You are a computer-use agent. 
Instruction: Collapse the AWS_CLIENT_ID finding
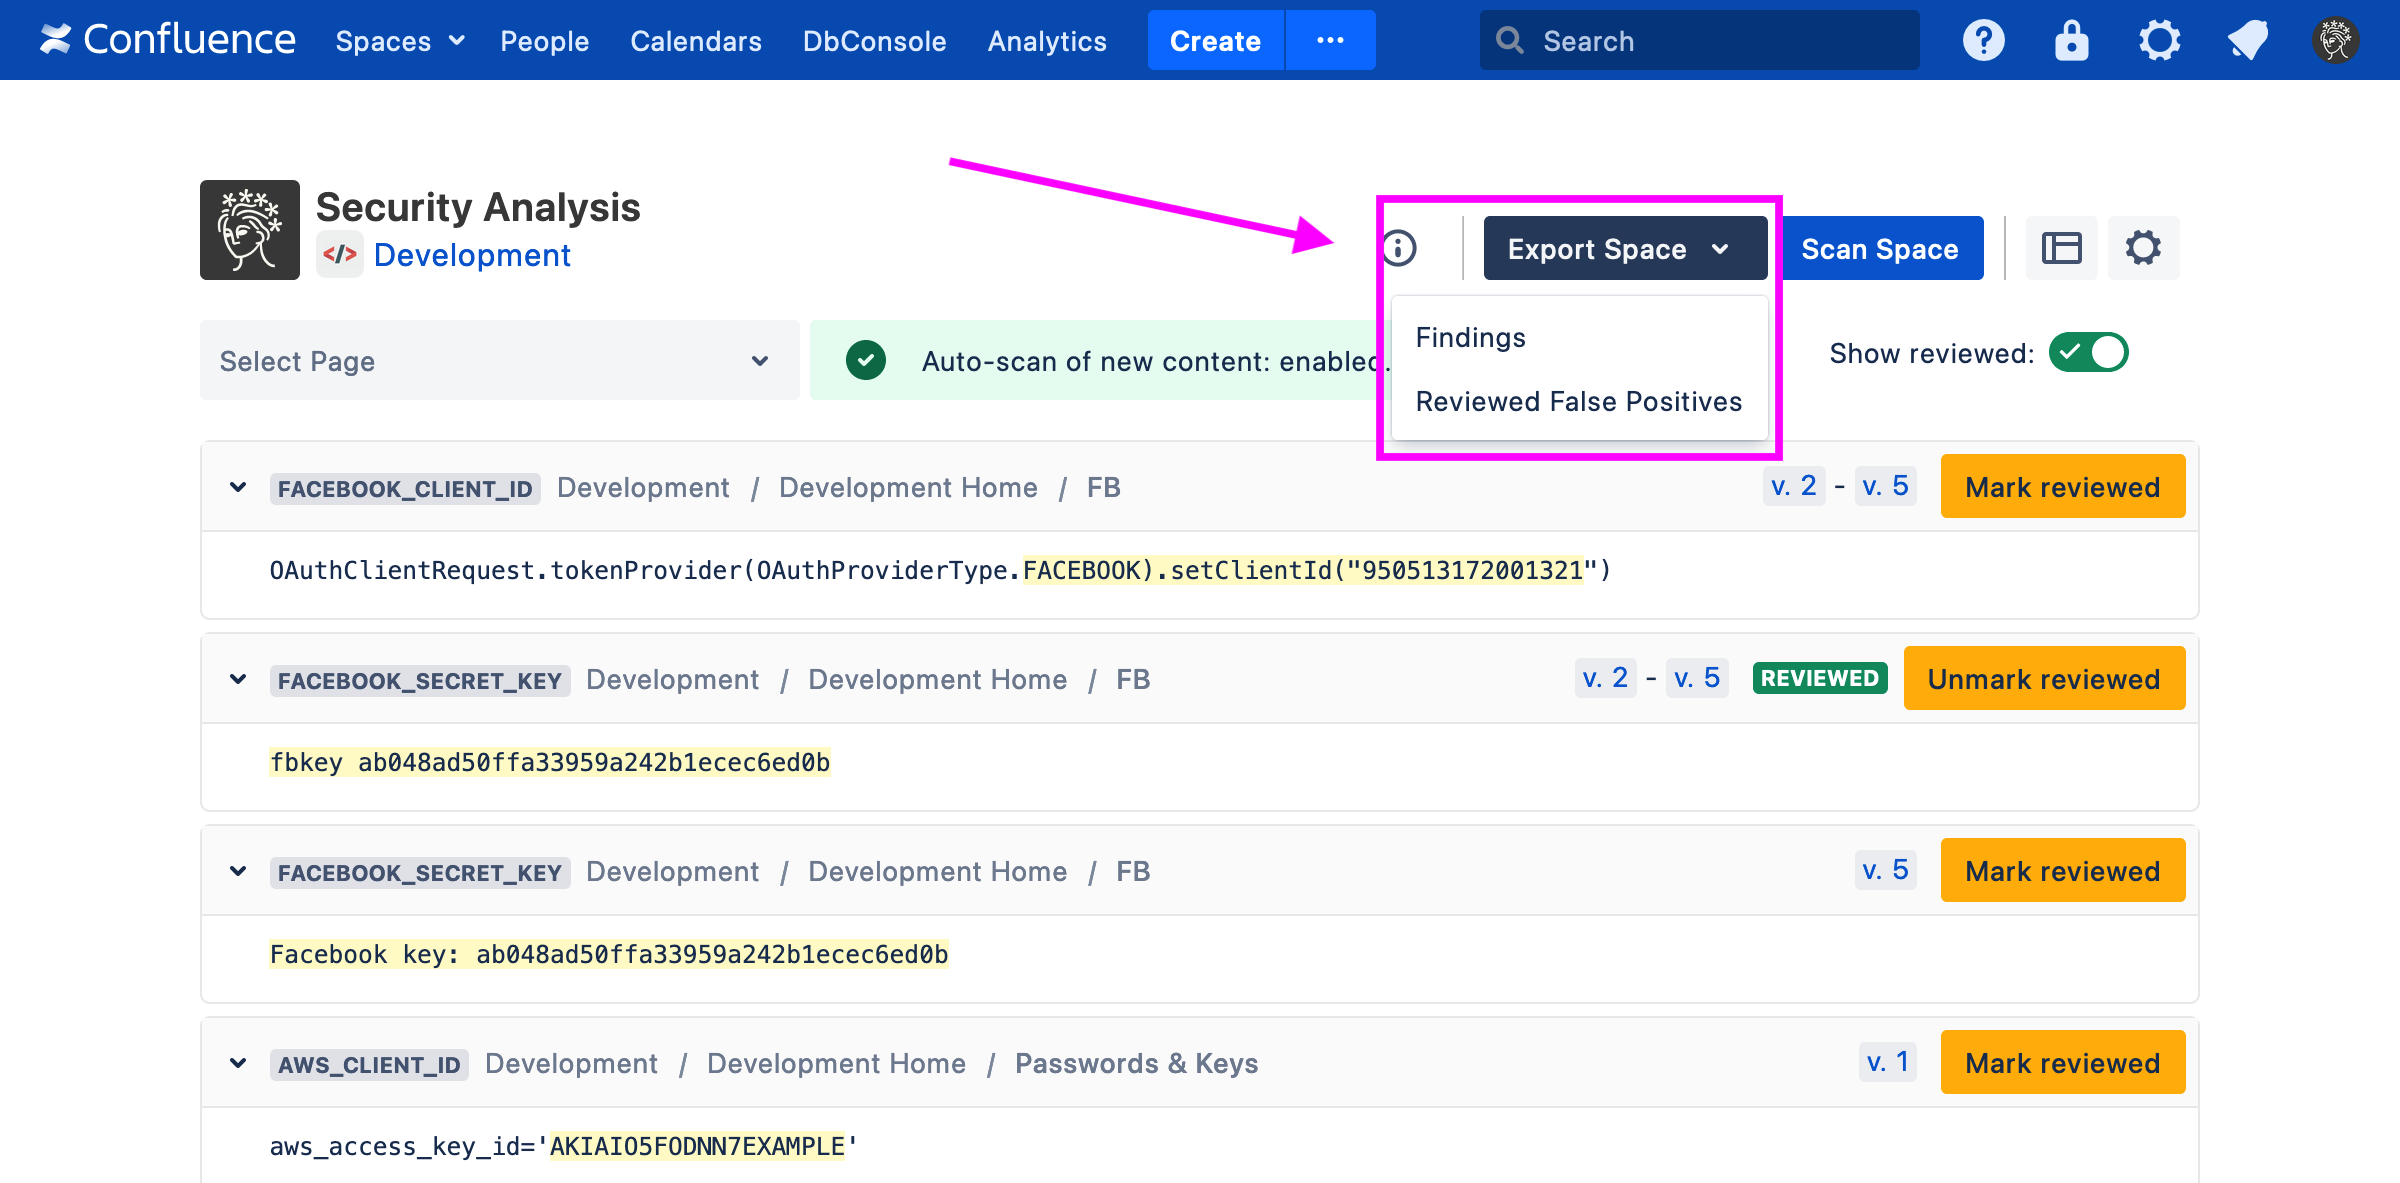pos(238,1064)
